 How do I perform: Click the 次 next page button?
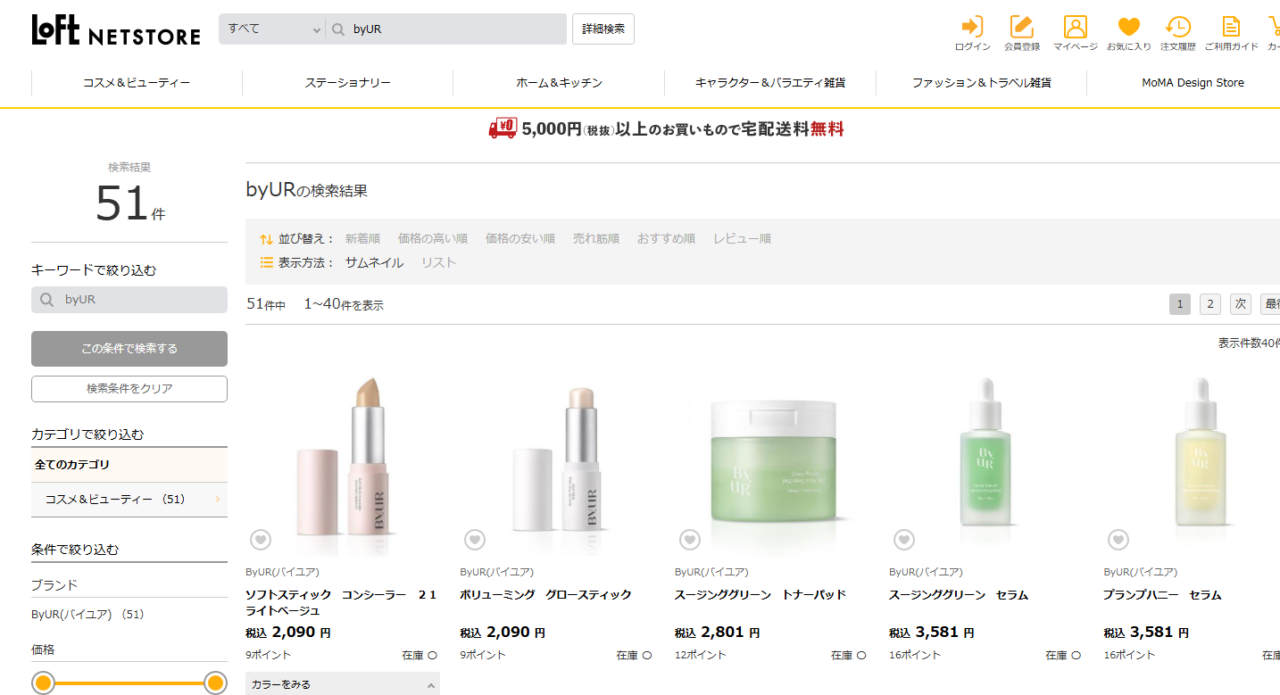pyautogui.click(x=1240, y=304)
